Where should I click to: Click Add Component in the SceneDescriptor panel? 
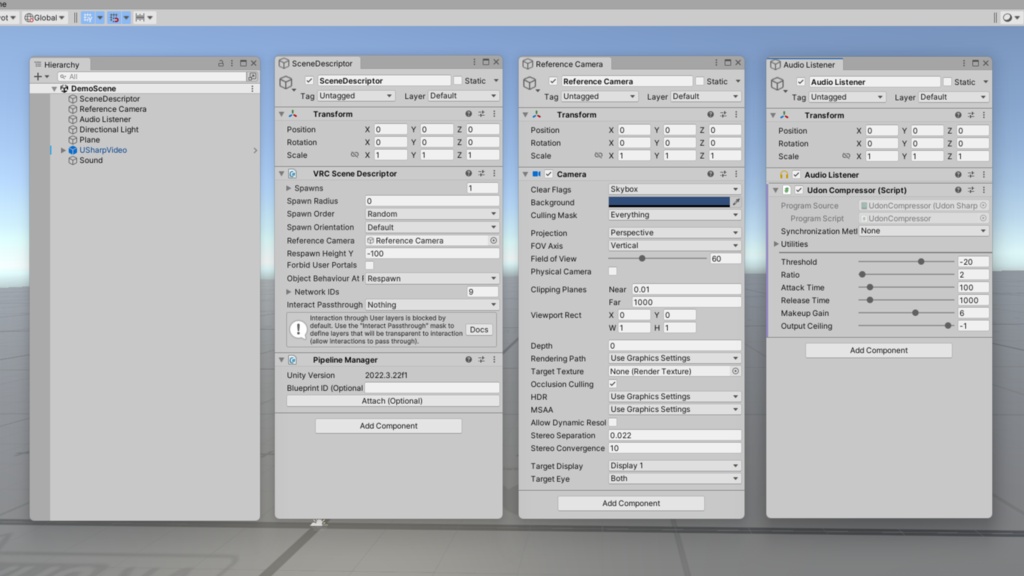point(389,426)
